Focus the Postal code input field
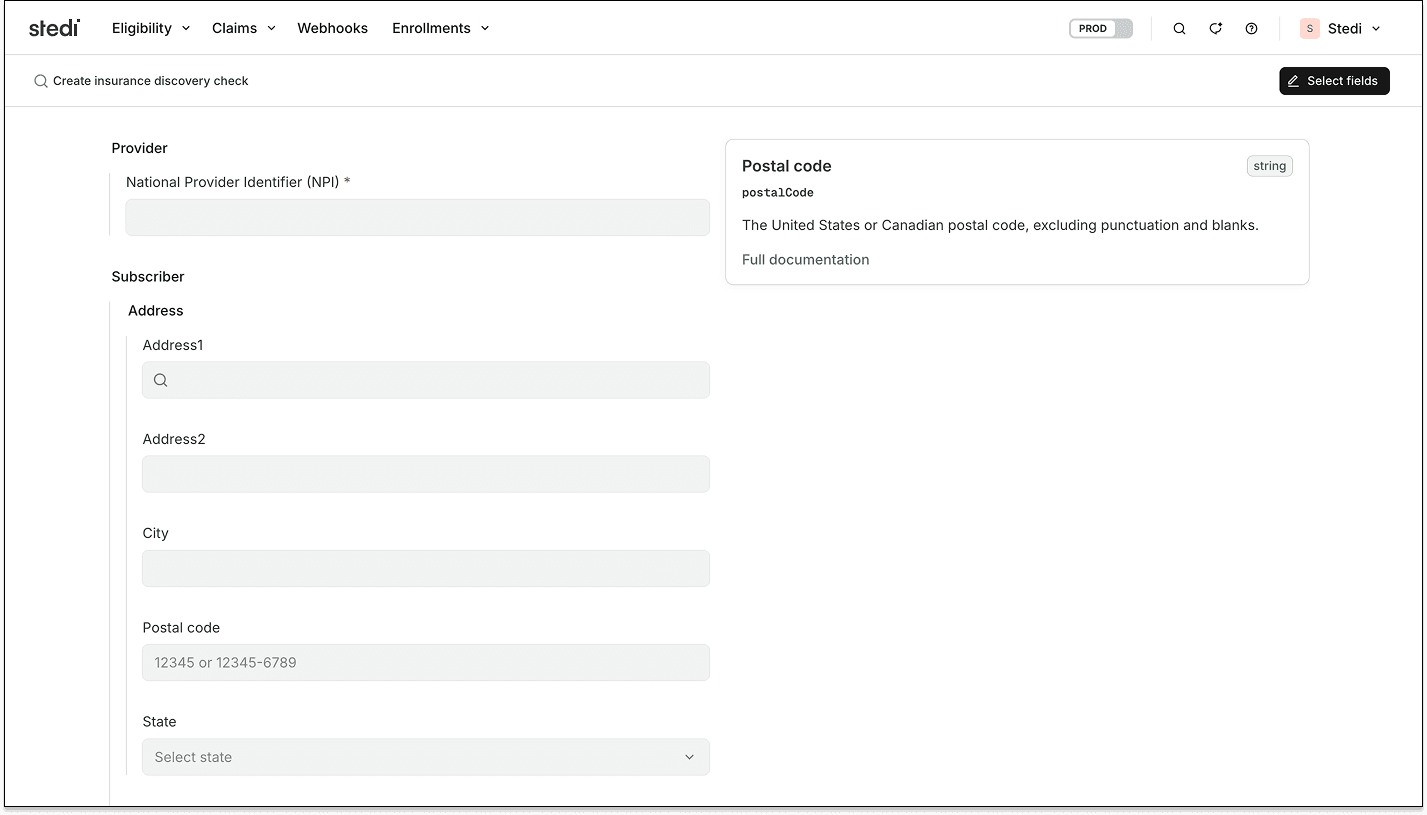 426,662
